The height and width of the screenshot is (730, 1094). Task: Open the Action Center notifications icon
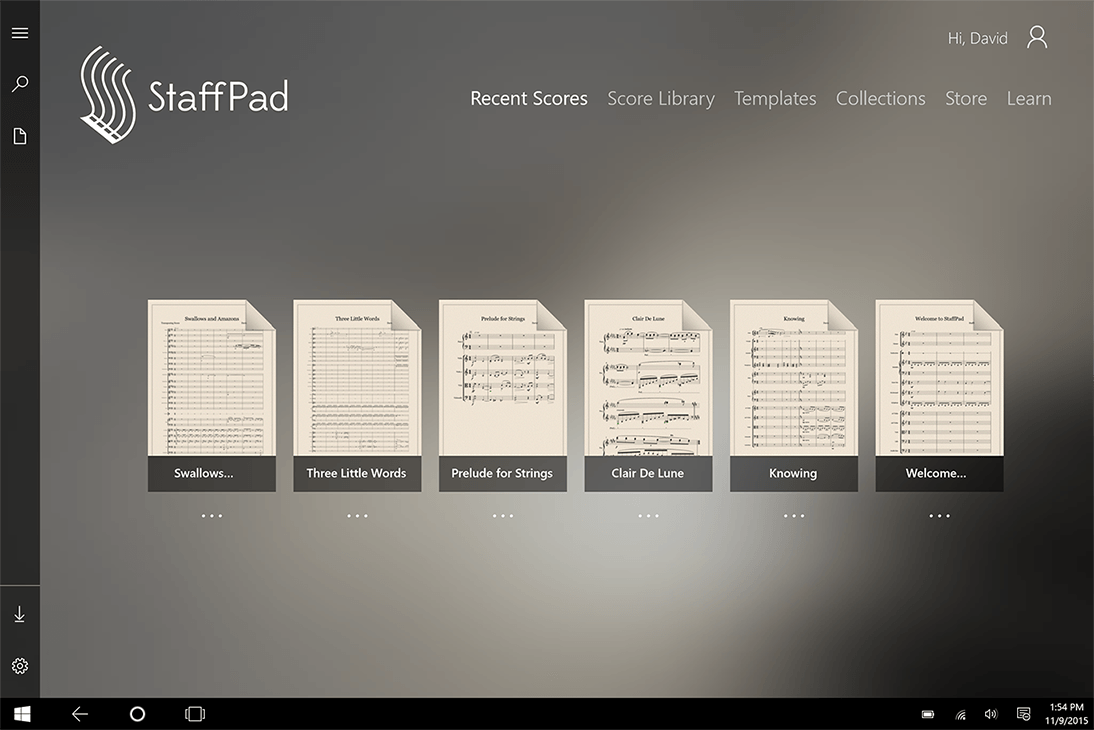pos(1023,713)
